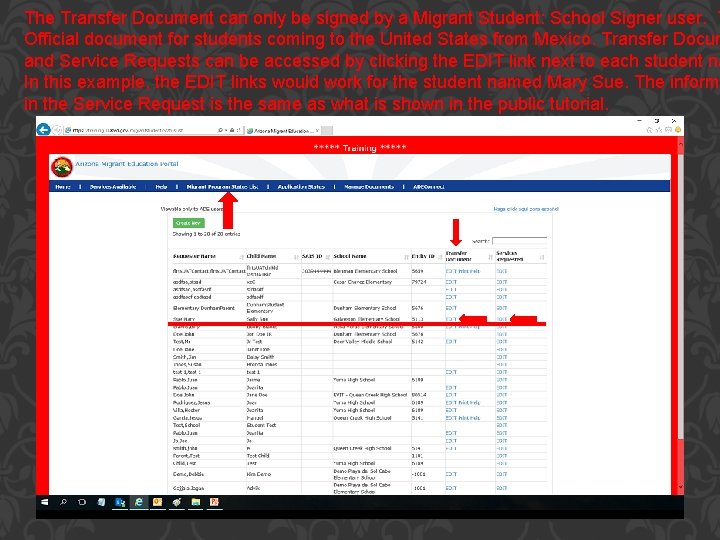
Task: Click 'Showing 1 to 10 of 20 entries' text
Action: (x=206, y=234)
